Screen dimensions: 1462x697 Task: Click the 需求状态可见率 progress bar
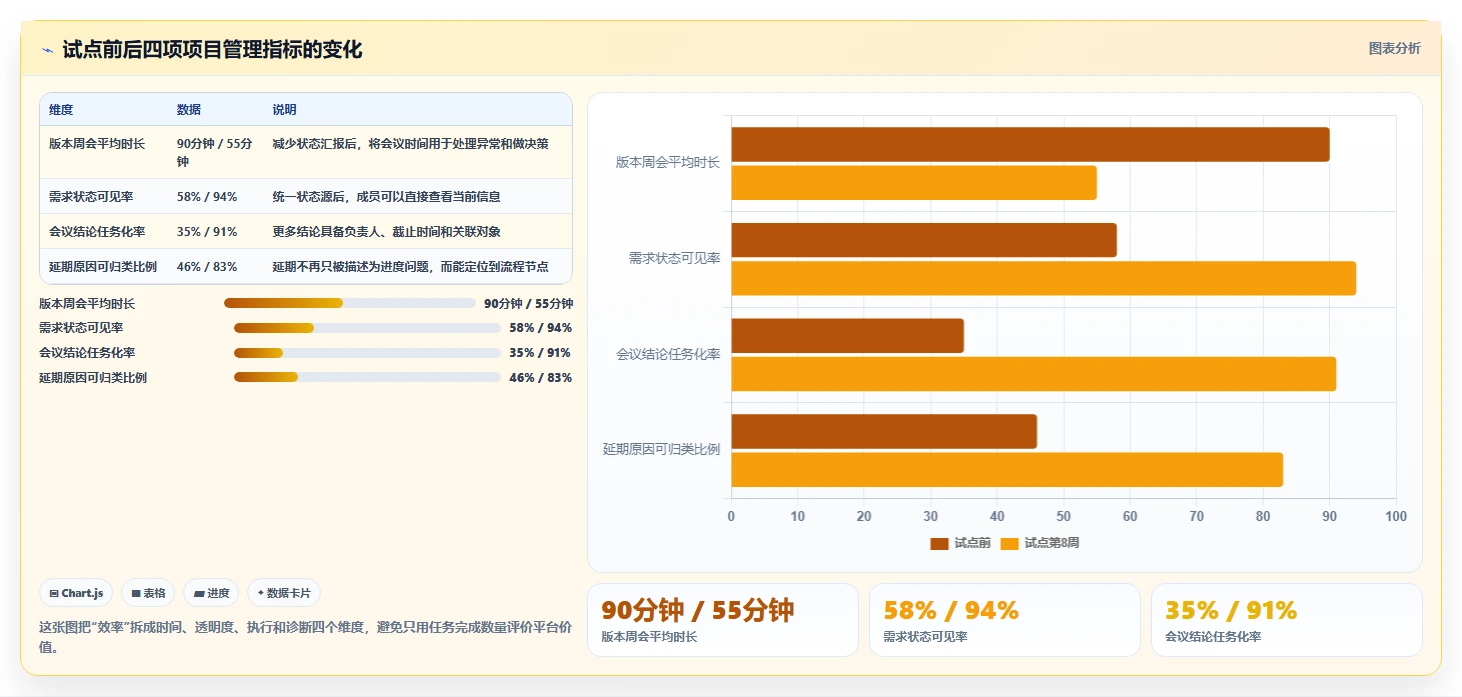pyautogui.click(x=367, y=328)
